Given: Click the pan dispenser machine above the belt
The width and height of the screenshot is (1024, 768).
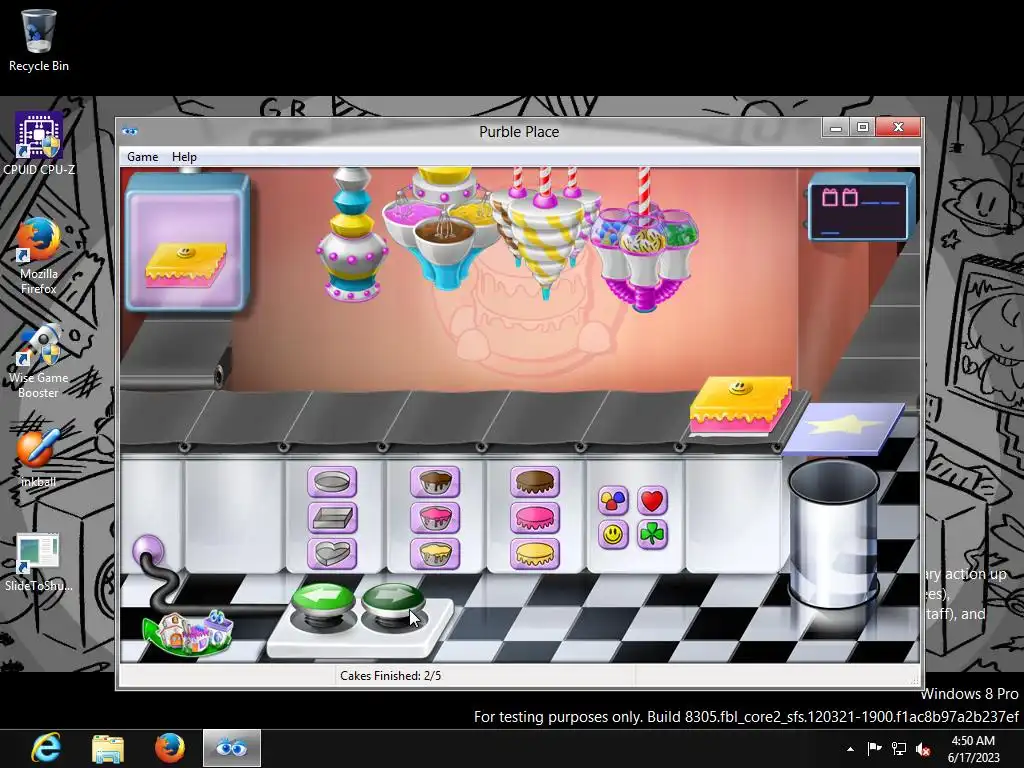Looking at the screenshot, I should pos(352,235).
